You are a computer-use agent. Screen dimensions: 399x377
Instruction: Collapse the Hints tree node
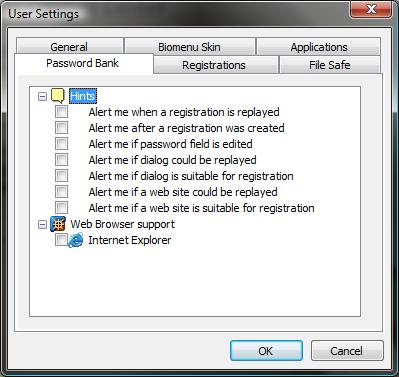point(42,97)
